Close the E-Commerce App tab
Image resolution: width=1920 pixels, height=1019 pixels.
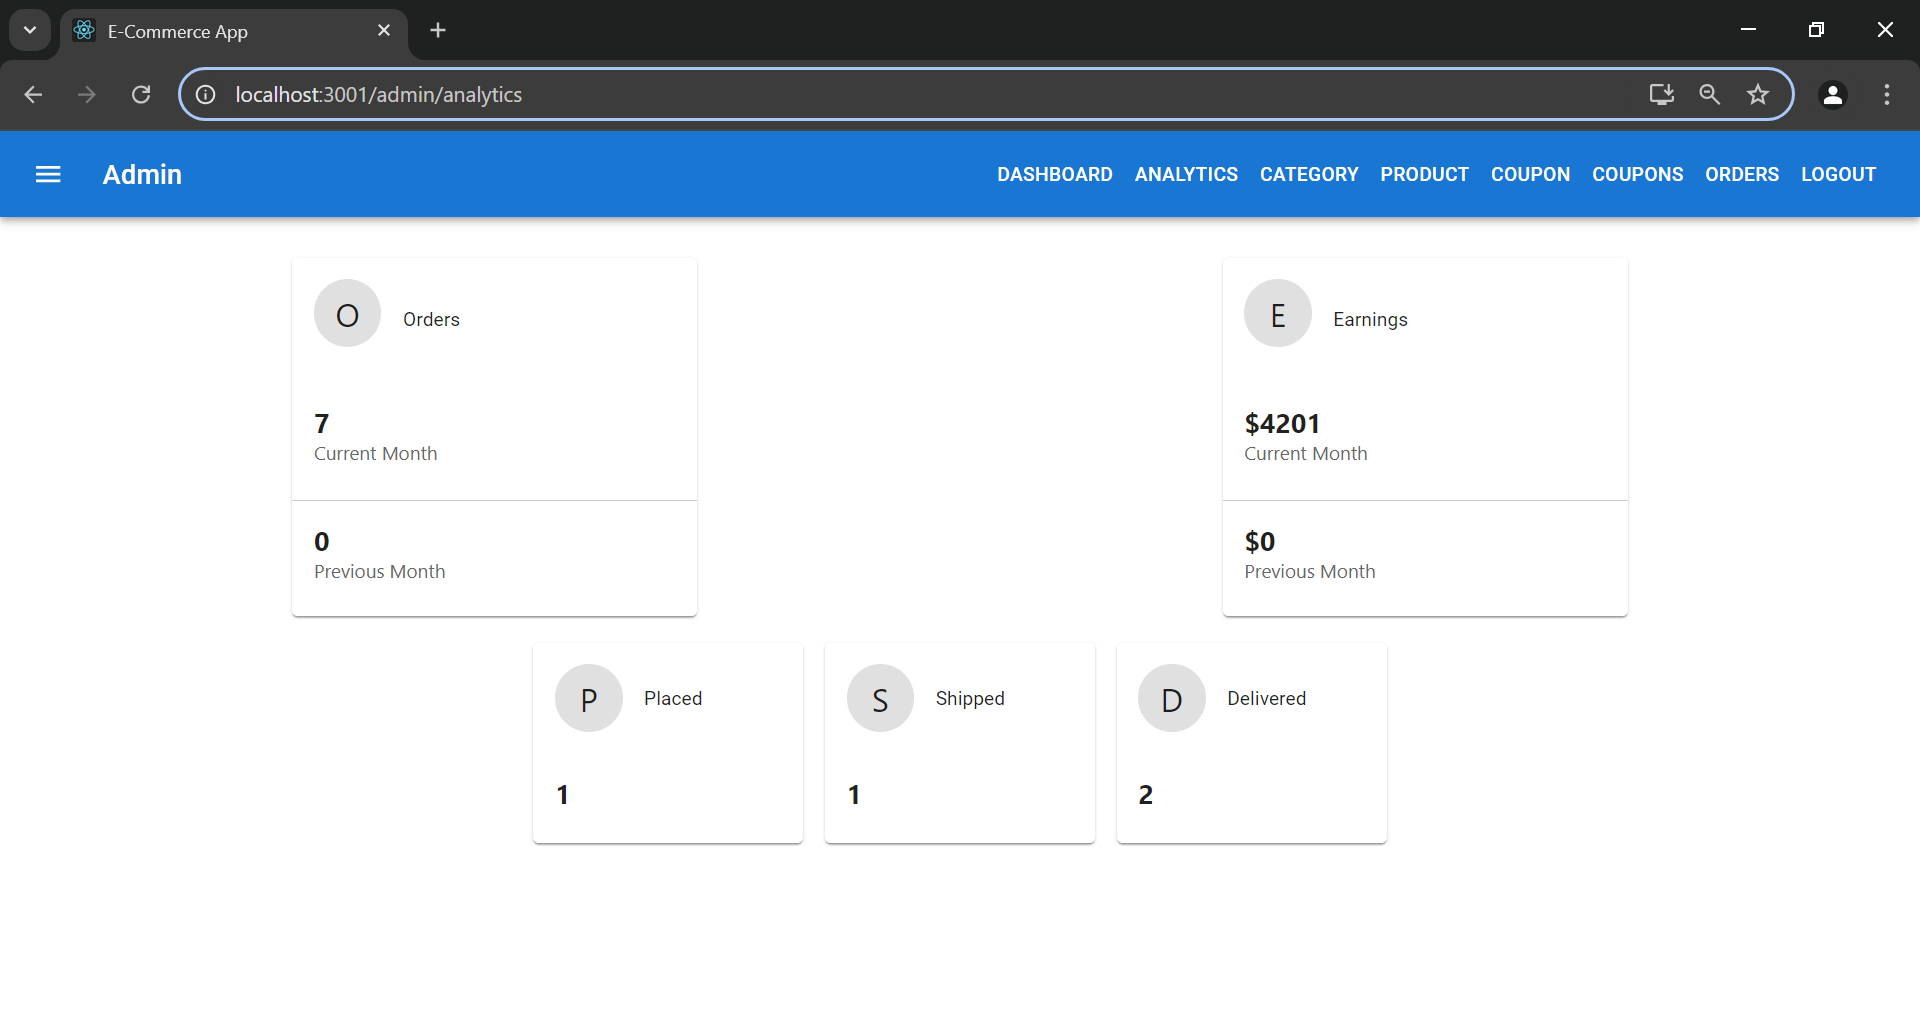click(384, 31)
